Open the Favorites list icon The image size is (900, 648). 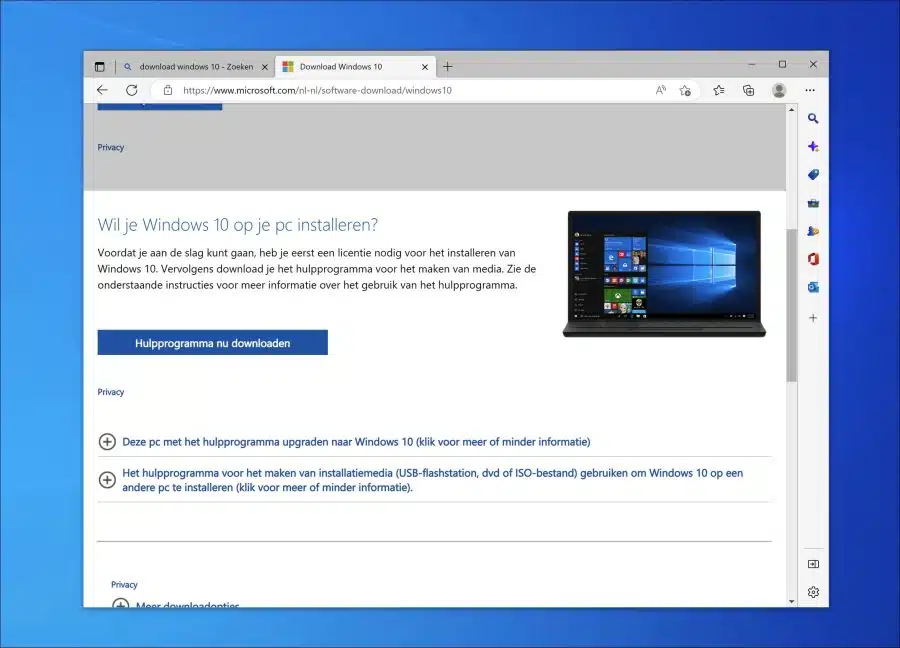tap(719, 90)
